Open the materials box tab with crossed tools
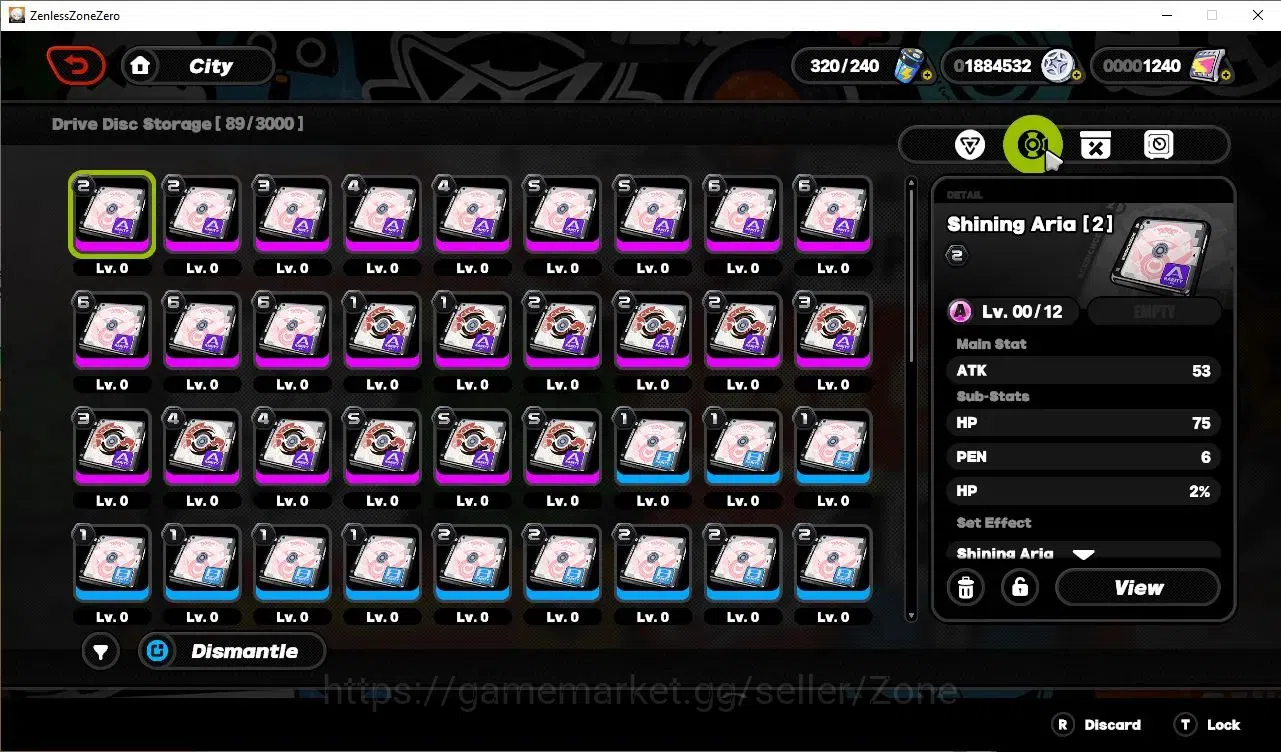The height and width of the screenshot is (752, 1281). click(x=1096, y=146)
